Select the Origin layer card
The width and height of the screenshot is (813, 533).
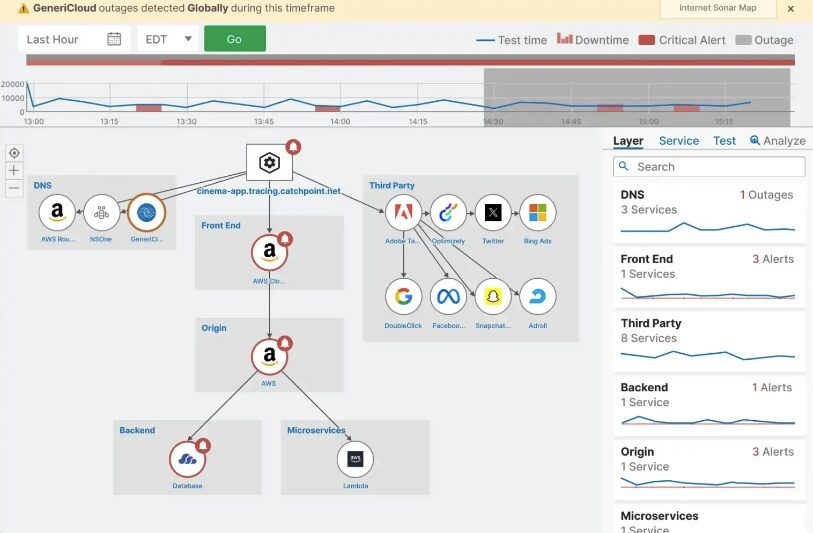(x=709, y=470)
